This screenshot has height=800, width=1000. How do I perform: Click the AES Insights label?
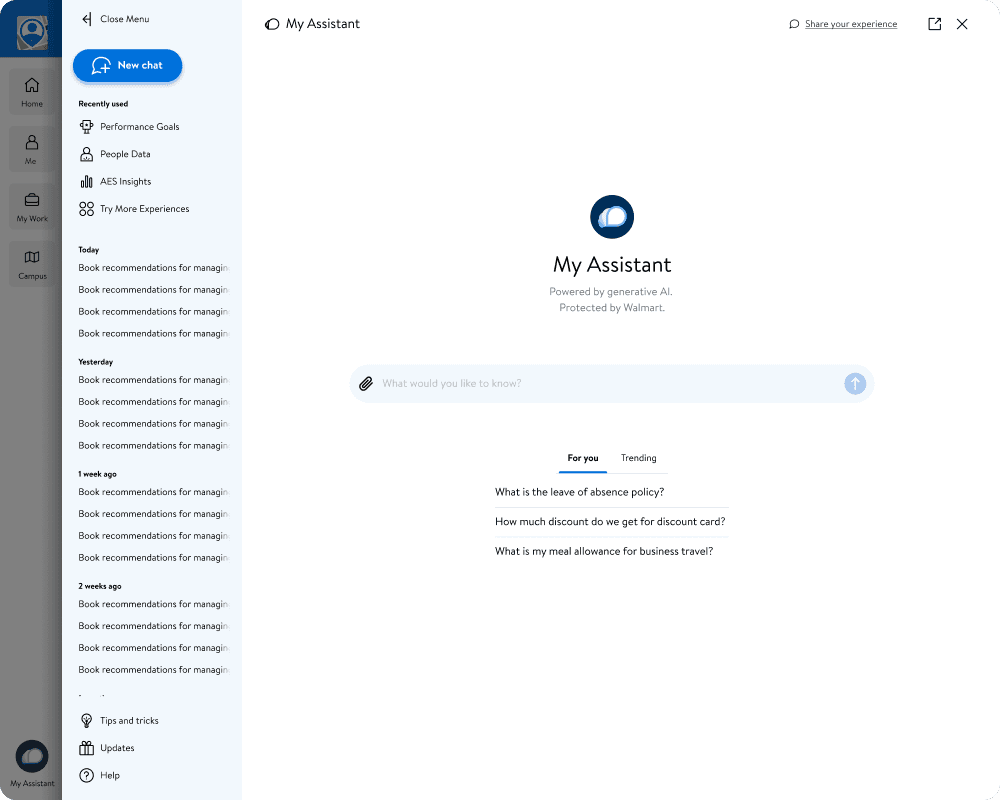coord(126,181)
